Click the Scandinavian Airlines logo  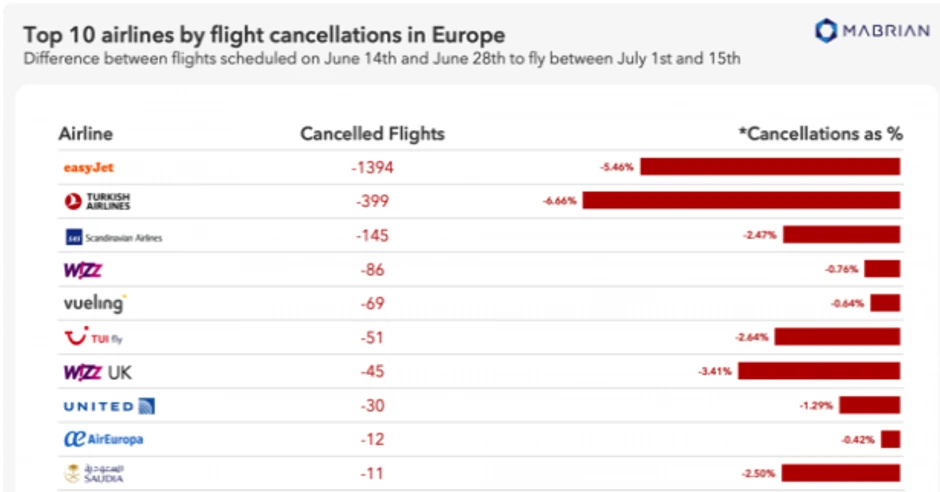112,237
